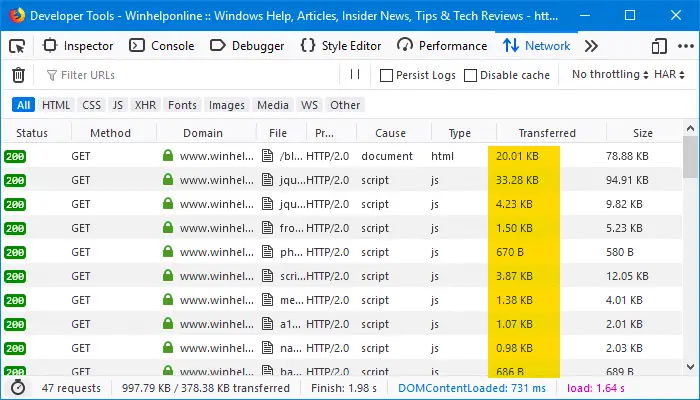This screenshot has height=400, width=700.
Task: Select 'document' cause cell
Action: (x=387, y=156)
